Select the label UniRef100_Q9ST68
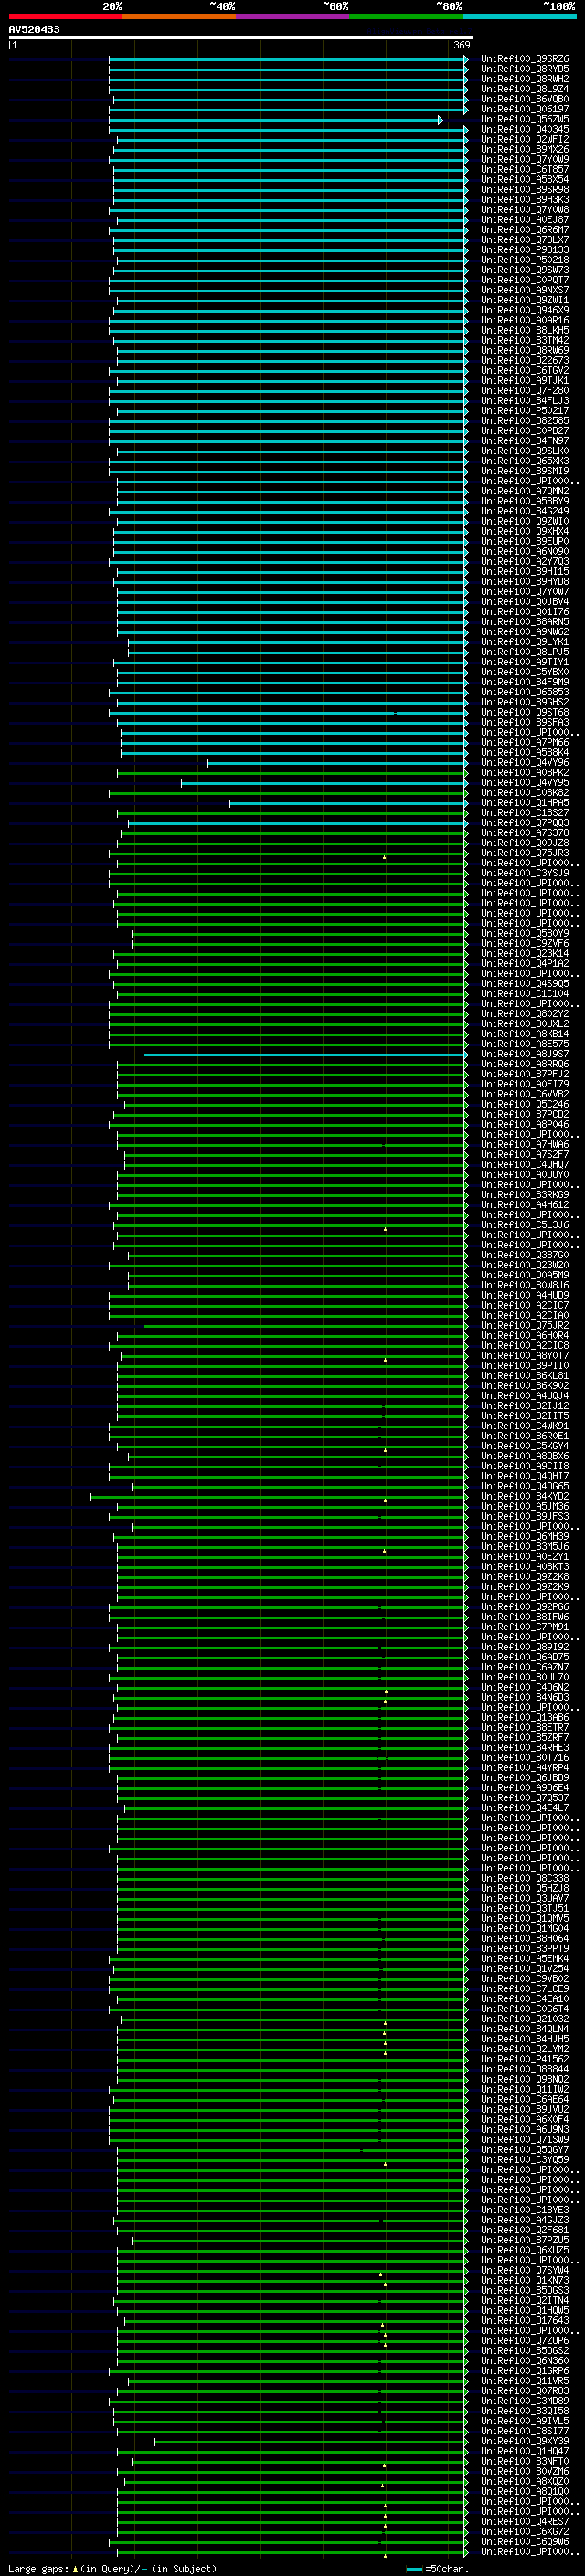 pos(525,712)
